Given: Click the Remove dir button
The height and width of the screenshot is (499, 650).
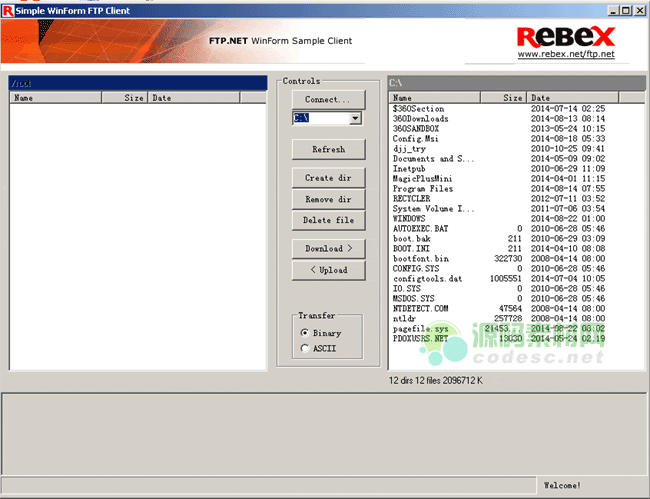Looking at the screenshot, I should [x=328, y=199].
